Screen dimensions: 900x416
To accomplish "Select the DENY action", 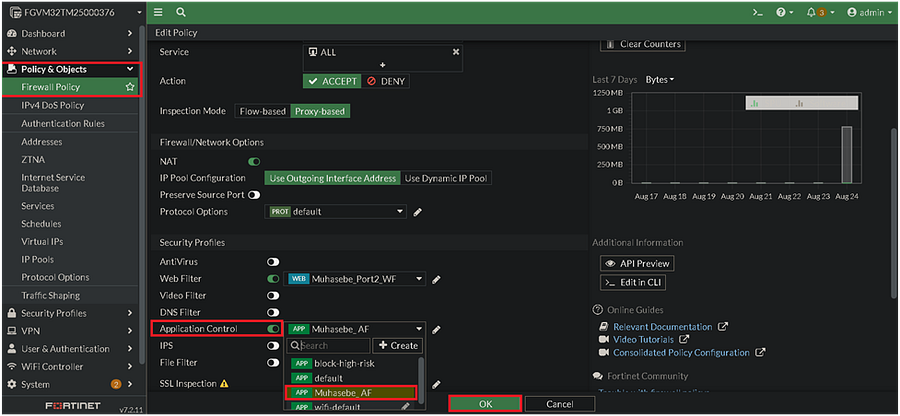I will pyautogui.click(x=386, y=81).
